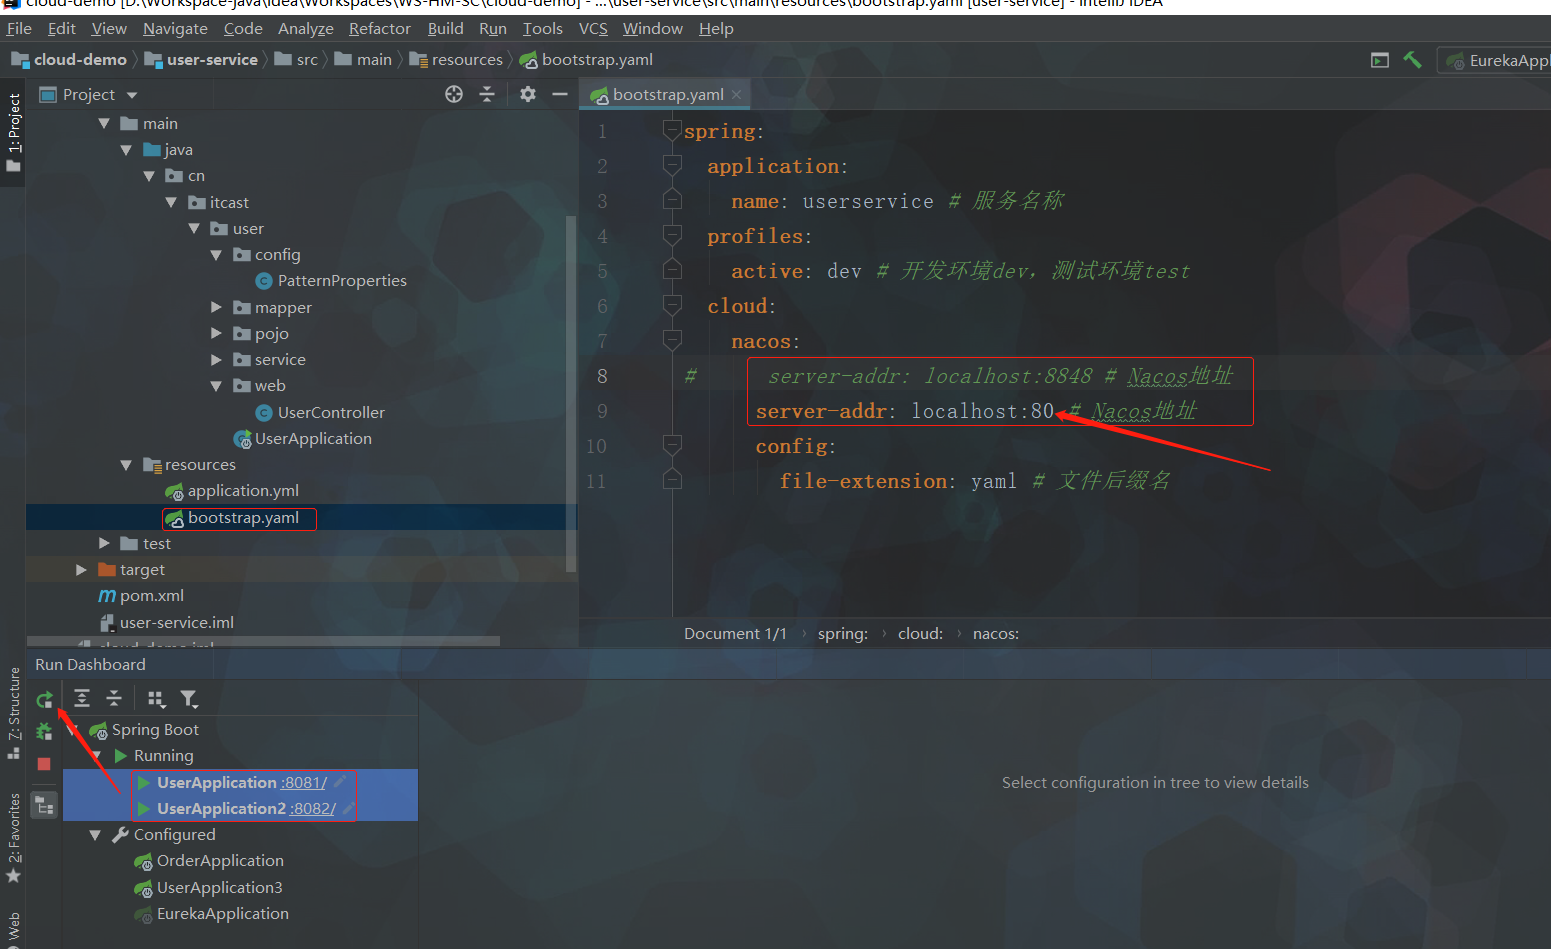The width and height of the screenshot is (1551, 949).
Task: Click the locate/scroll-from-source target icon
Action: point(454,94)
